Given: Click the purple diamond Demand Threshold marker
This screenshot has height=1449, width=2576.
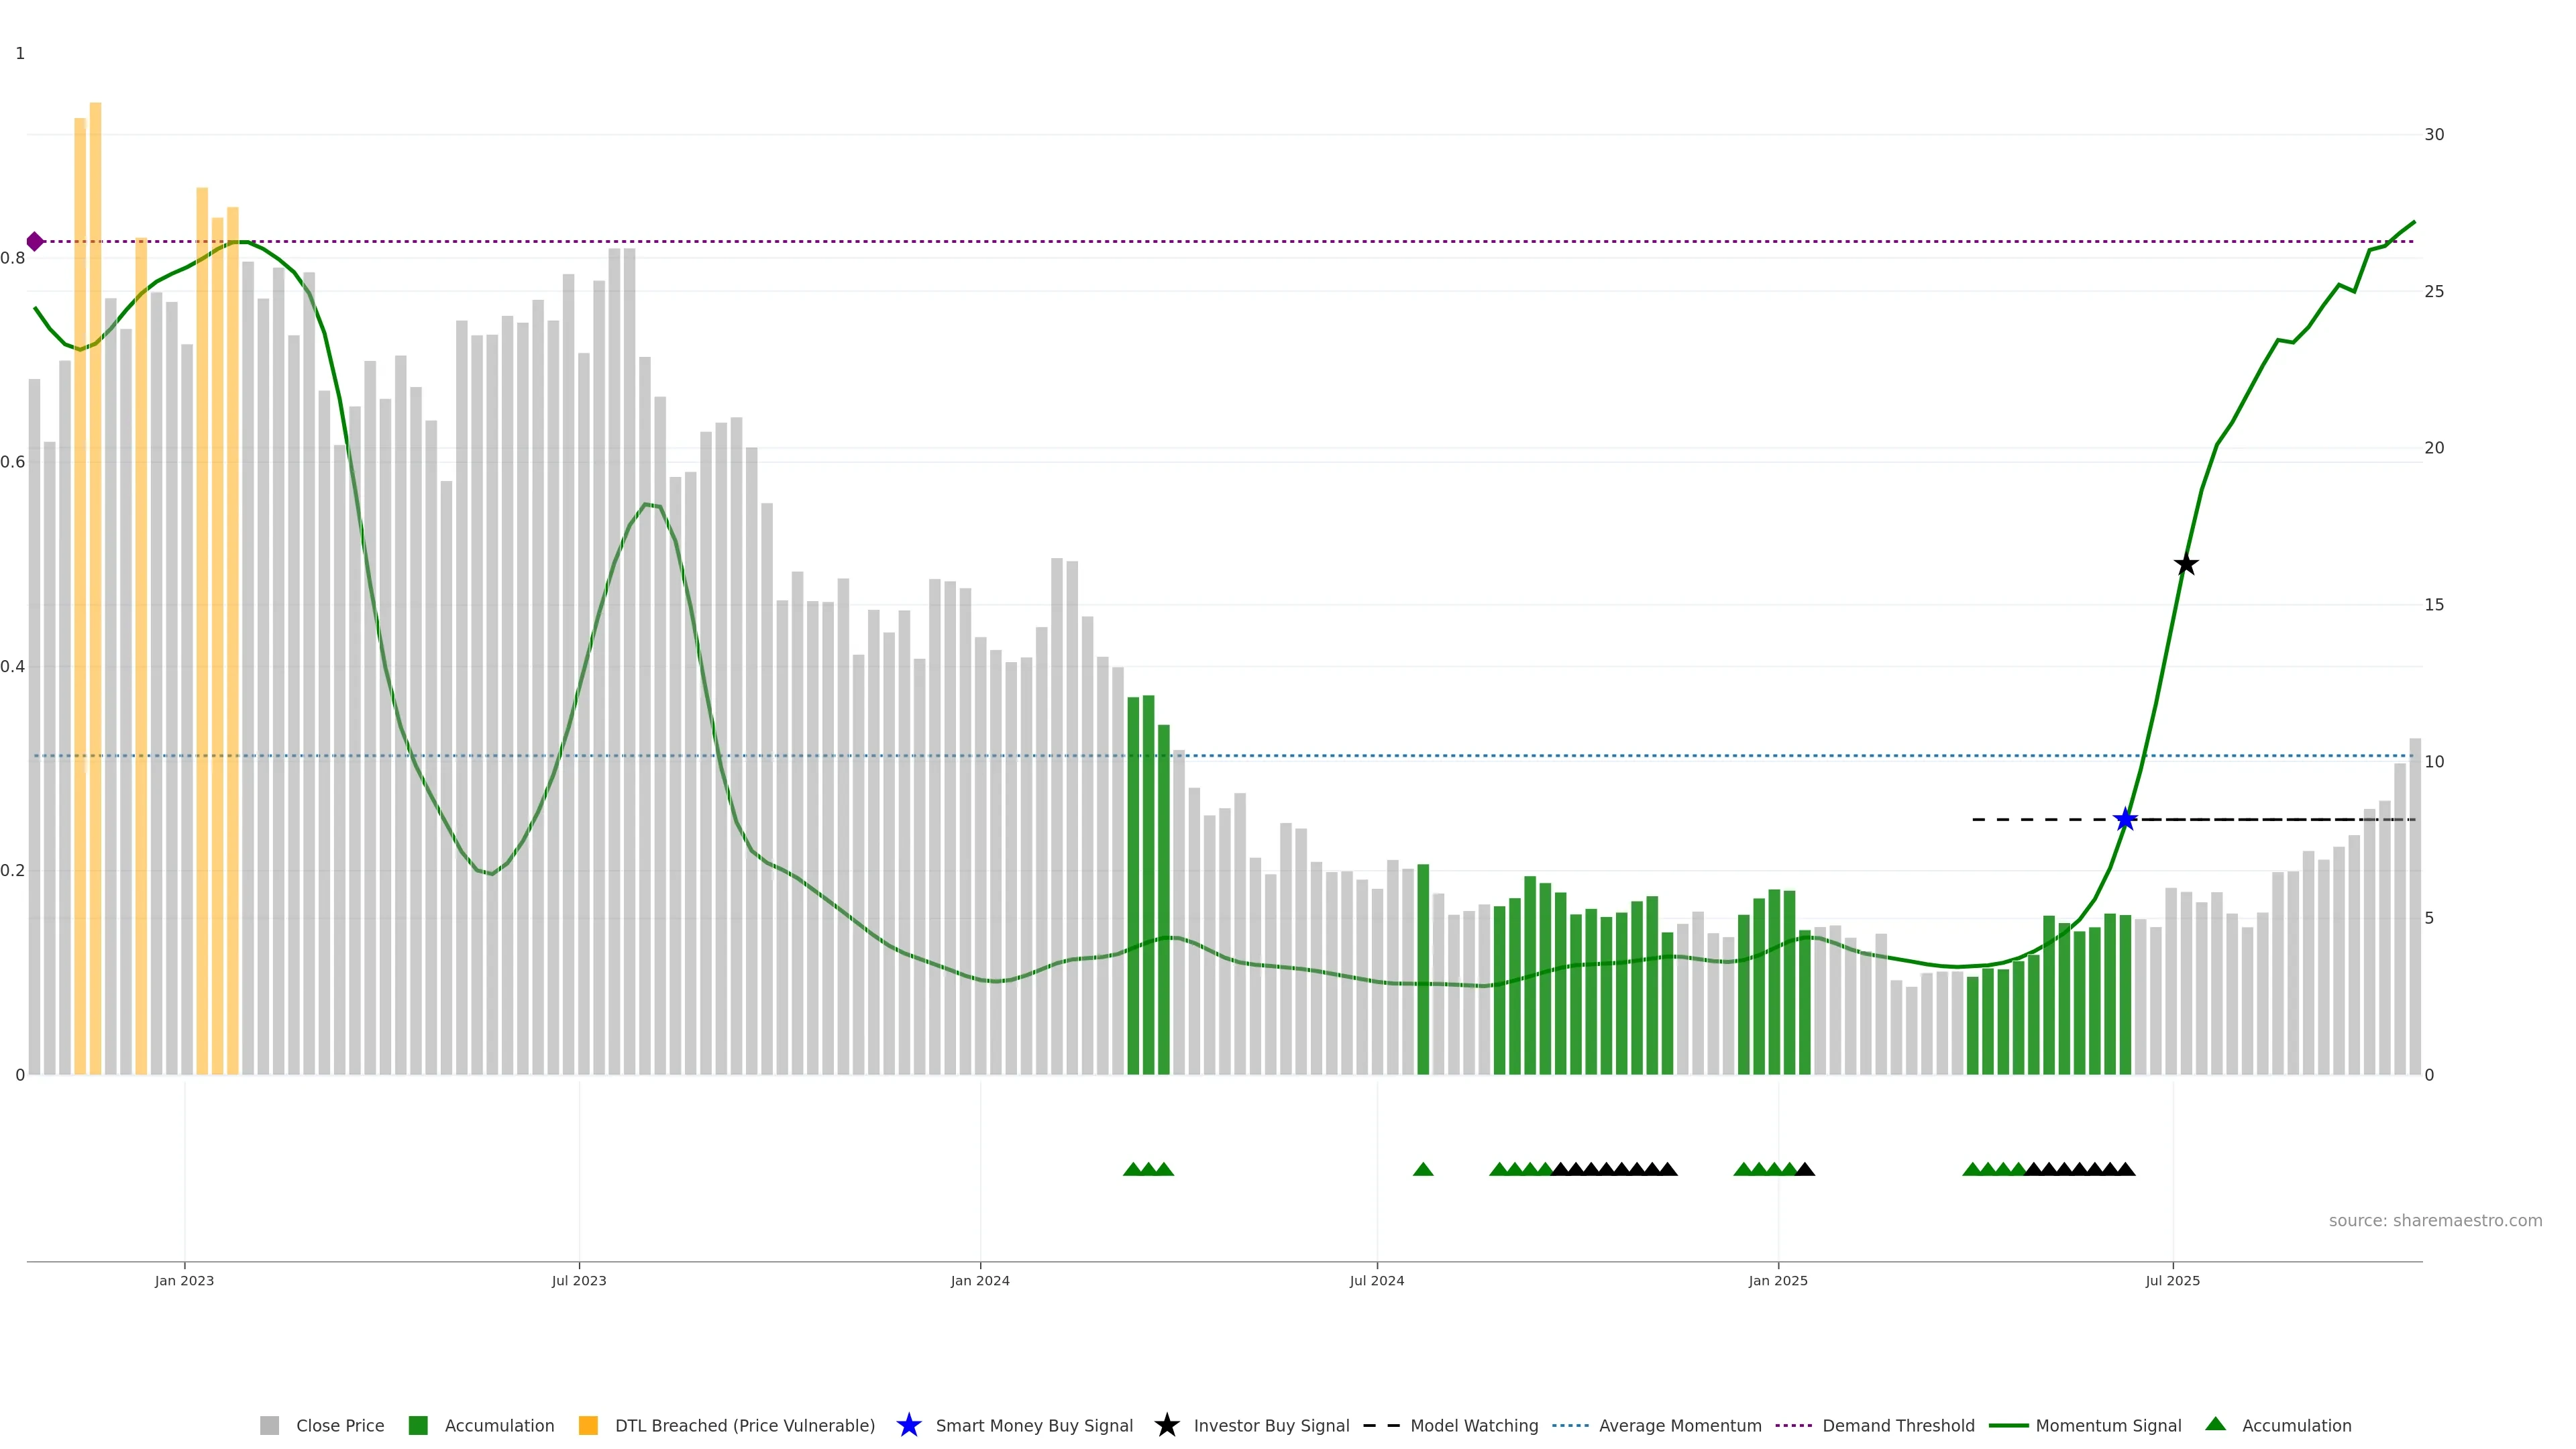Looking at the screenshot, I should pos(35,241).
